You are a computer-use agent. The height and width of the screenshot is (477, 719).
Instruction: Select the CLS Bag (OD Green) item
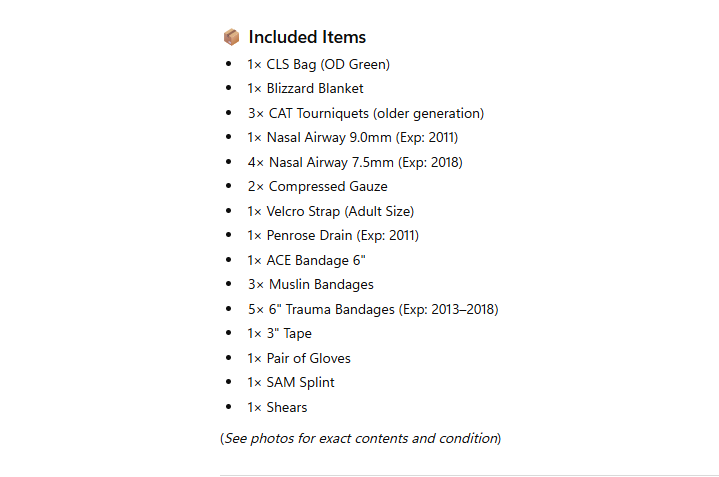coord(318,64)
